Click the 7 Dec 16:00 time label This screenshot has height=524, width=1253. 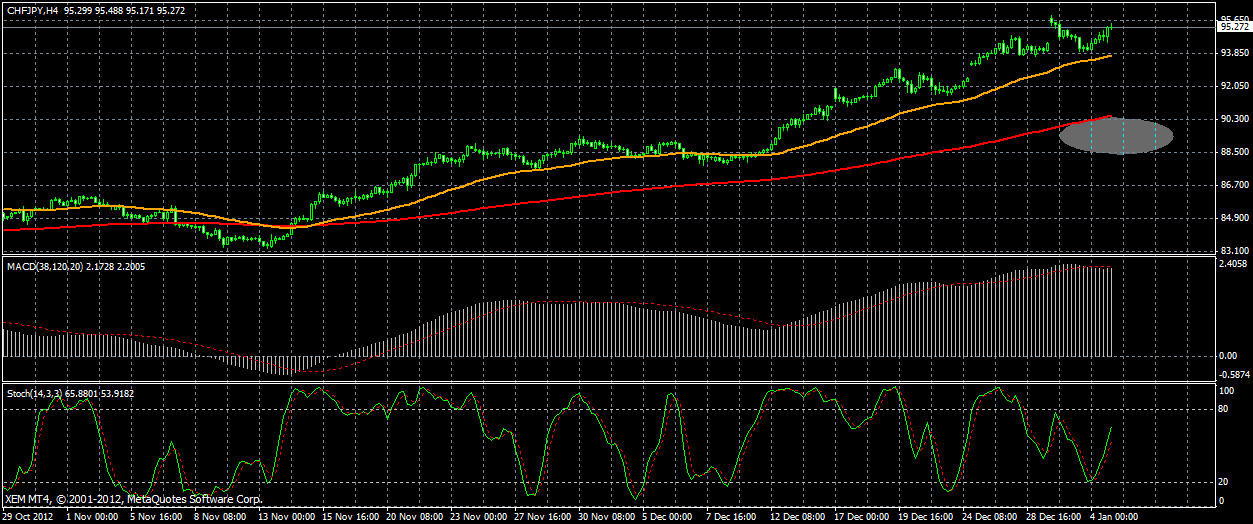732,517
